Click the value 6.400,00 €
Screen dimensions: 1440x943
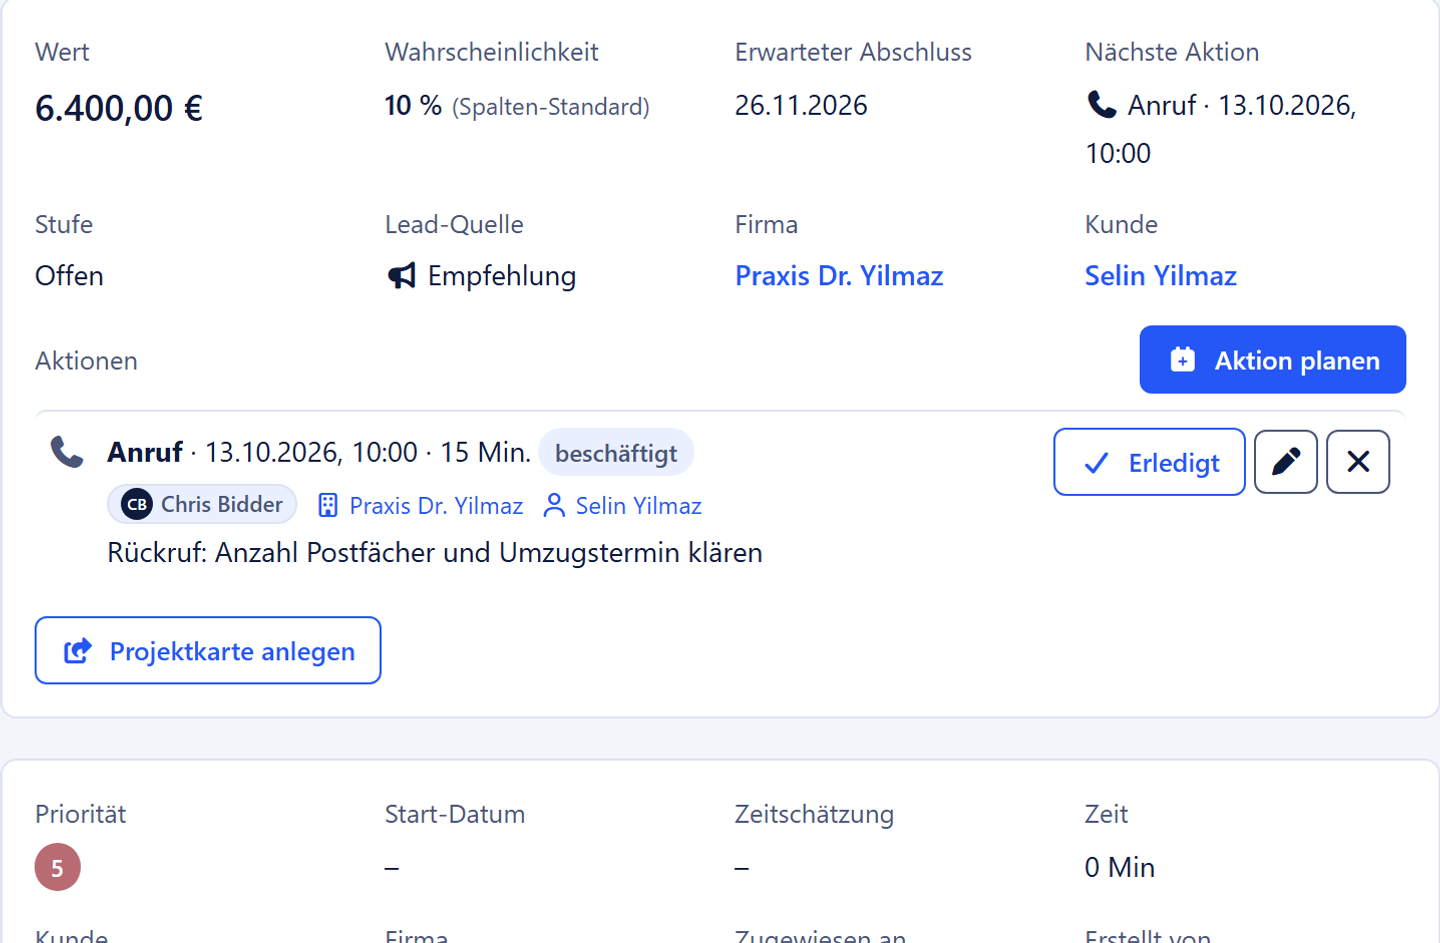[x=119, y=108]
